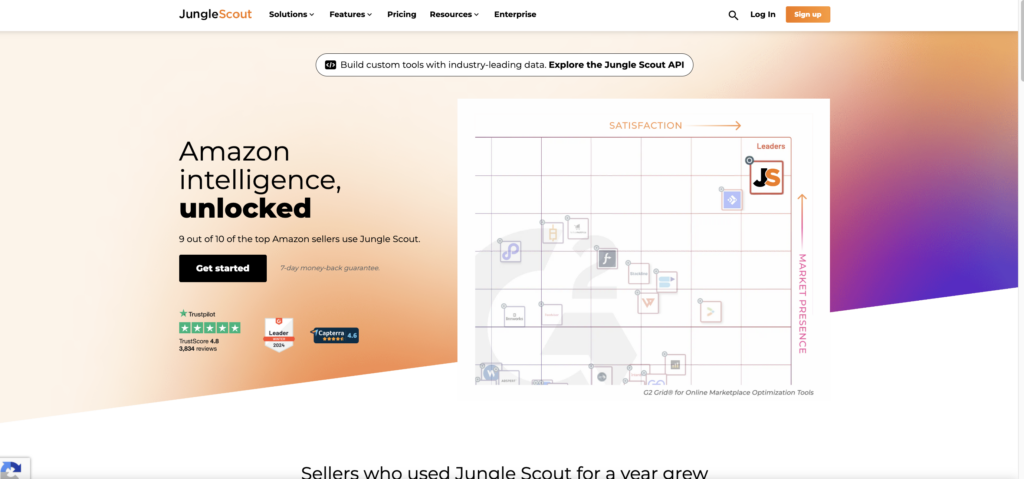The width and height of the screenshot is (1024, 479).
Task: Click '7-day money-back guarantee.' text
Action: click(330, 268)
